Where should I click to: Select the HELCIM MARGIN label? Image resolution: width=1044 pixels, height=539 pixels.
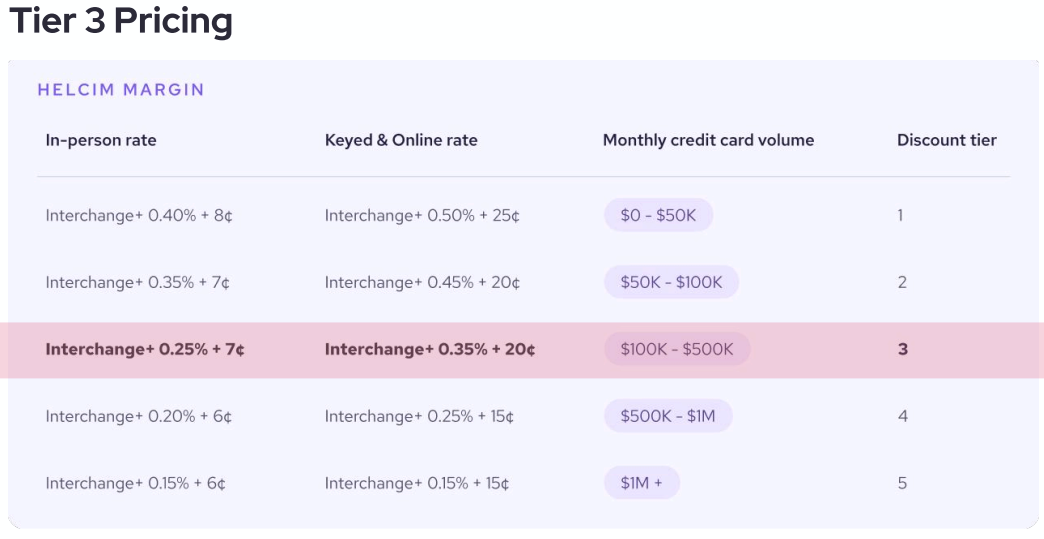pyautogui.click(x=121, y=89)
